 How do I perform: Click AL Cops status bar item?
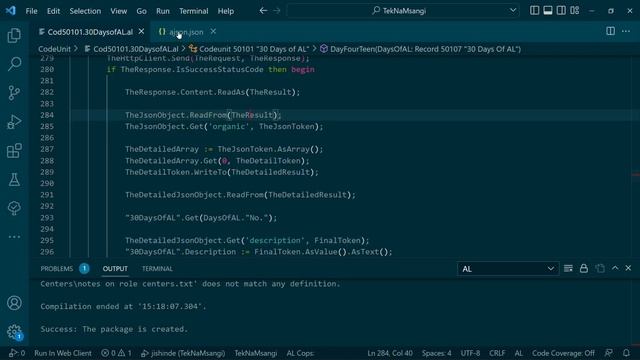[300, 353]
